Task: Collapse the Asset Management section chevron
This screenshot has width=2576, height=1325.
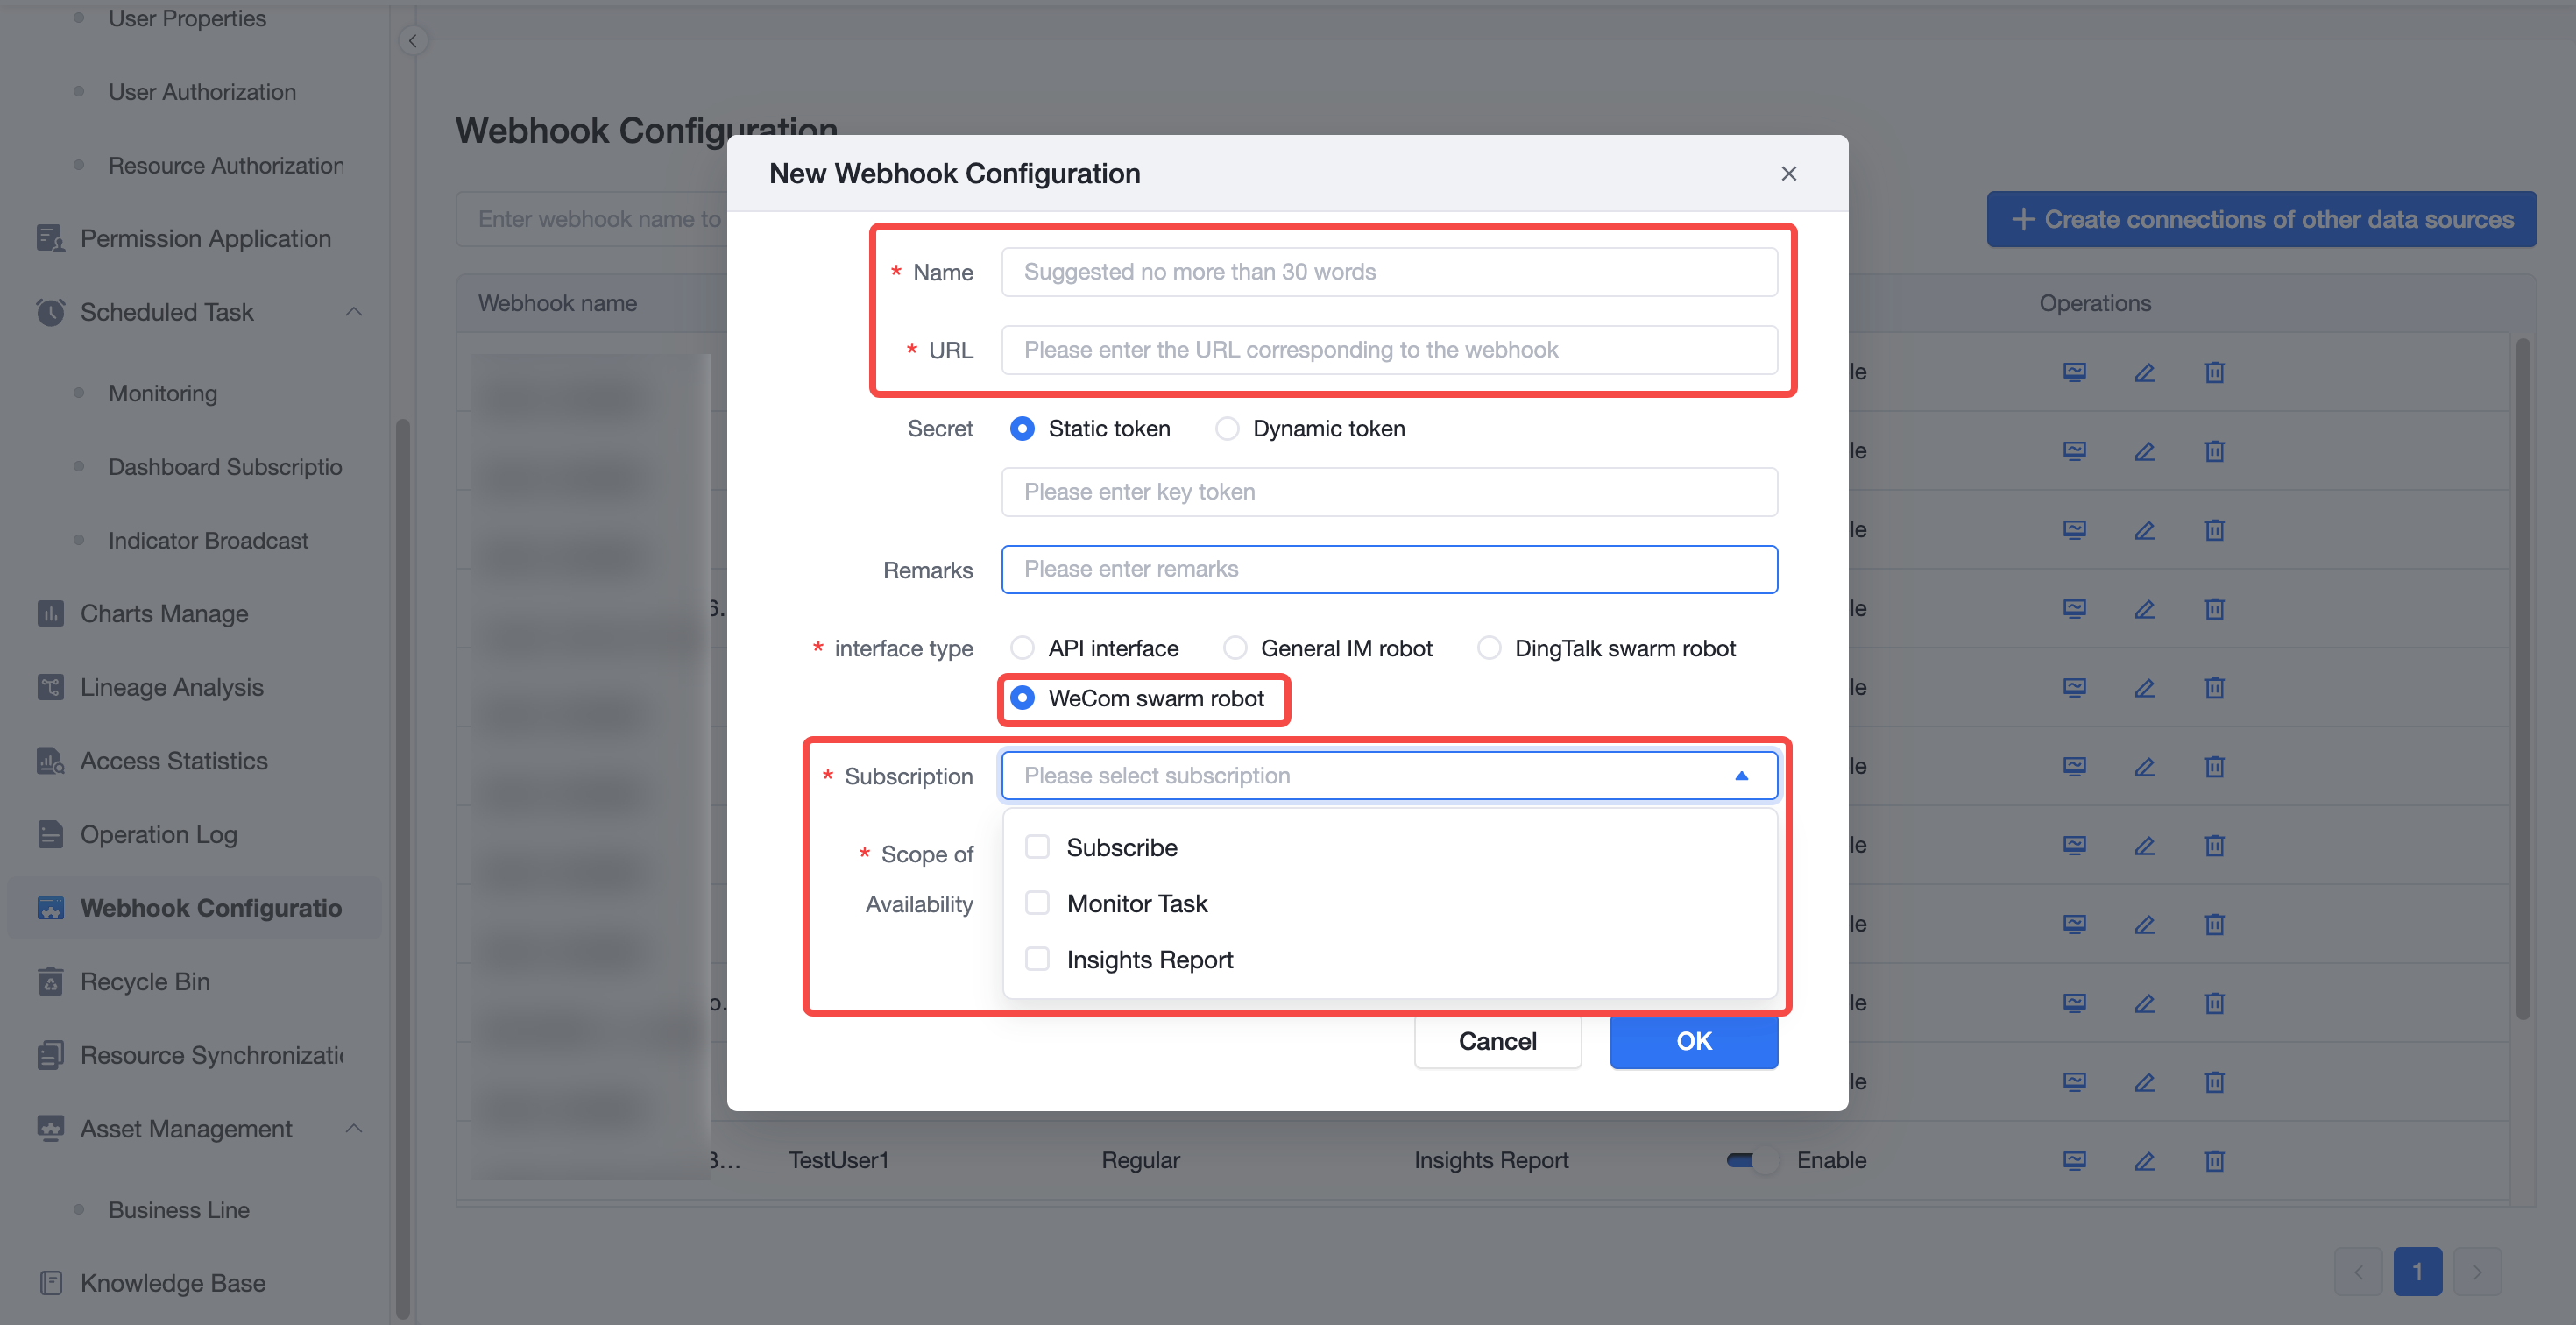Action: click(x=353, y=1128)
